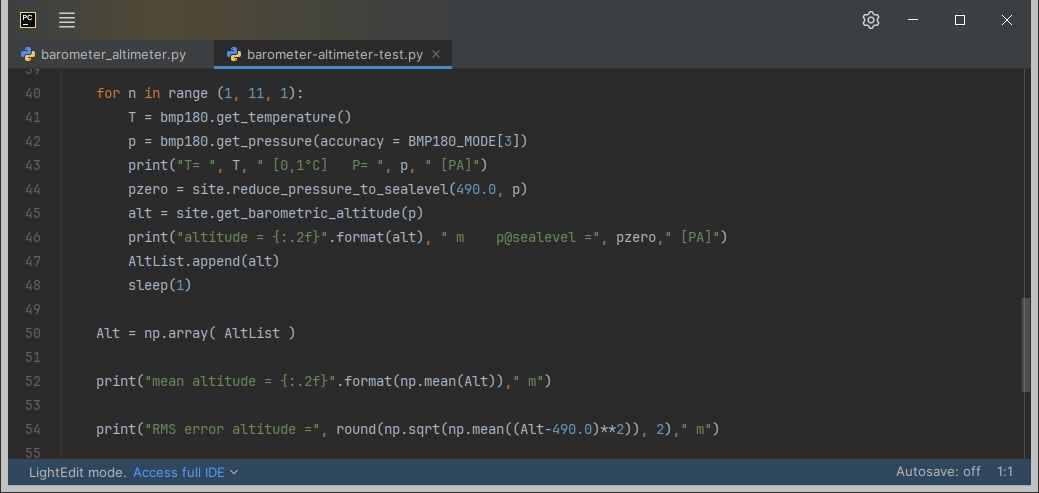
Task: Click the 1:1 cursor position indicator
Action: point(1005,472)
